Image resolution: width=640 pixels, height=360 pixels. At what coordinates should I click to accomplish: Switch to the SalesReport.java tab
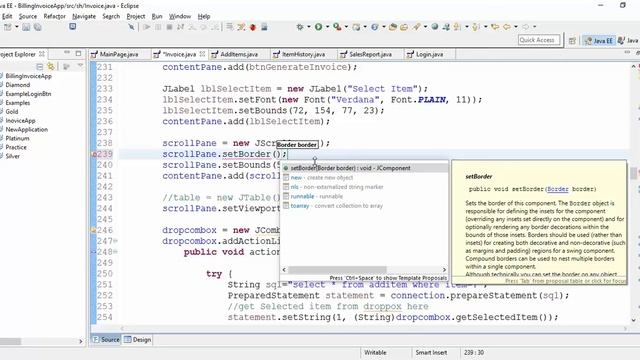click(x=370, y=54)
